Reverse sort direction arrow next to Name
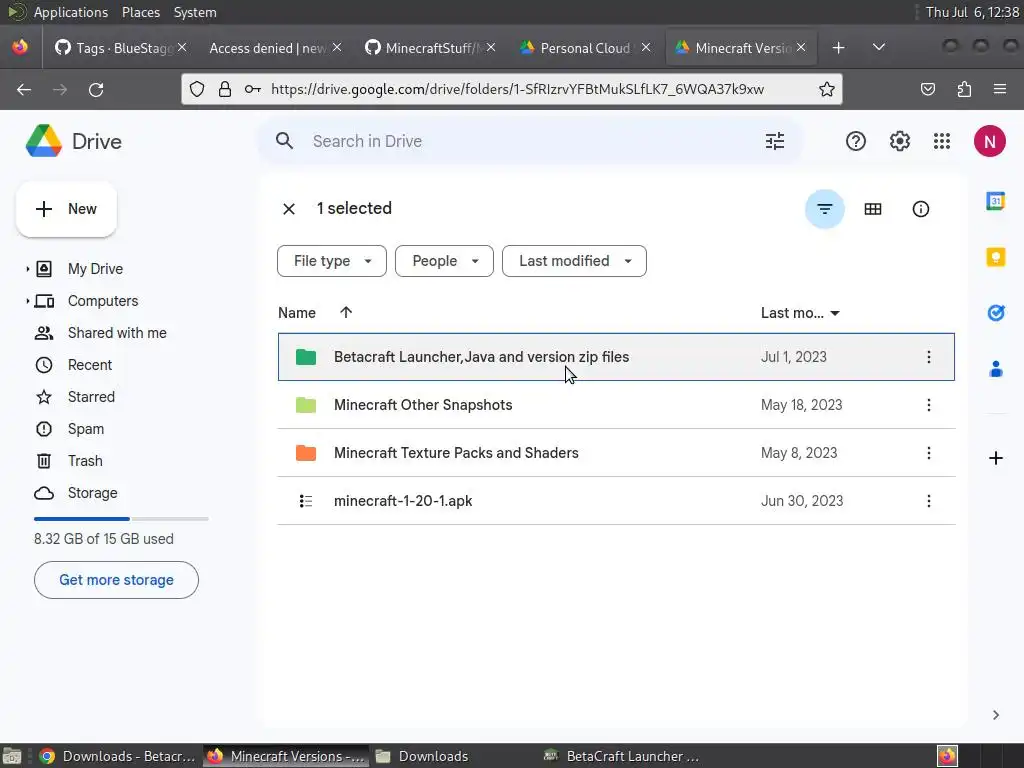The image size is (1024, 768). pos(346,313)
